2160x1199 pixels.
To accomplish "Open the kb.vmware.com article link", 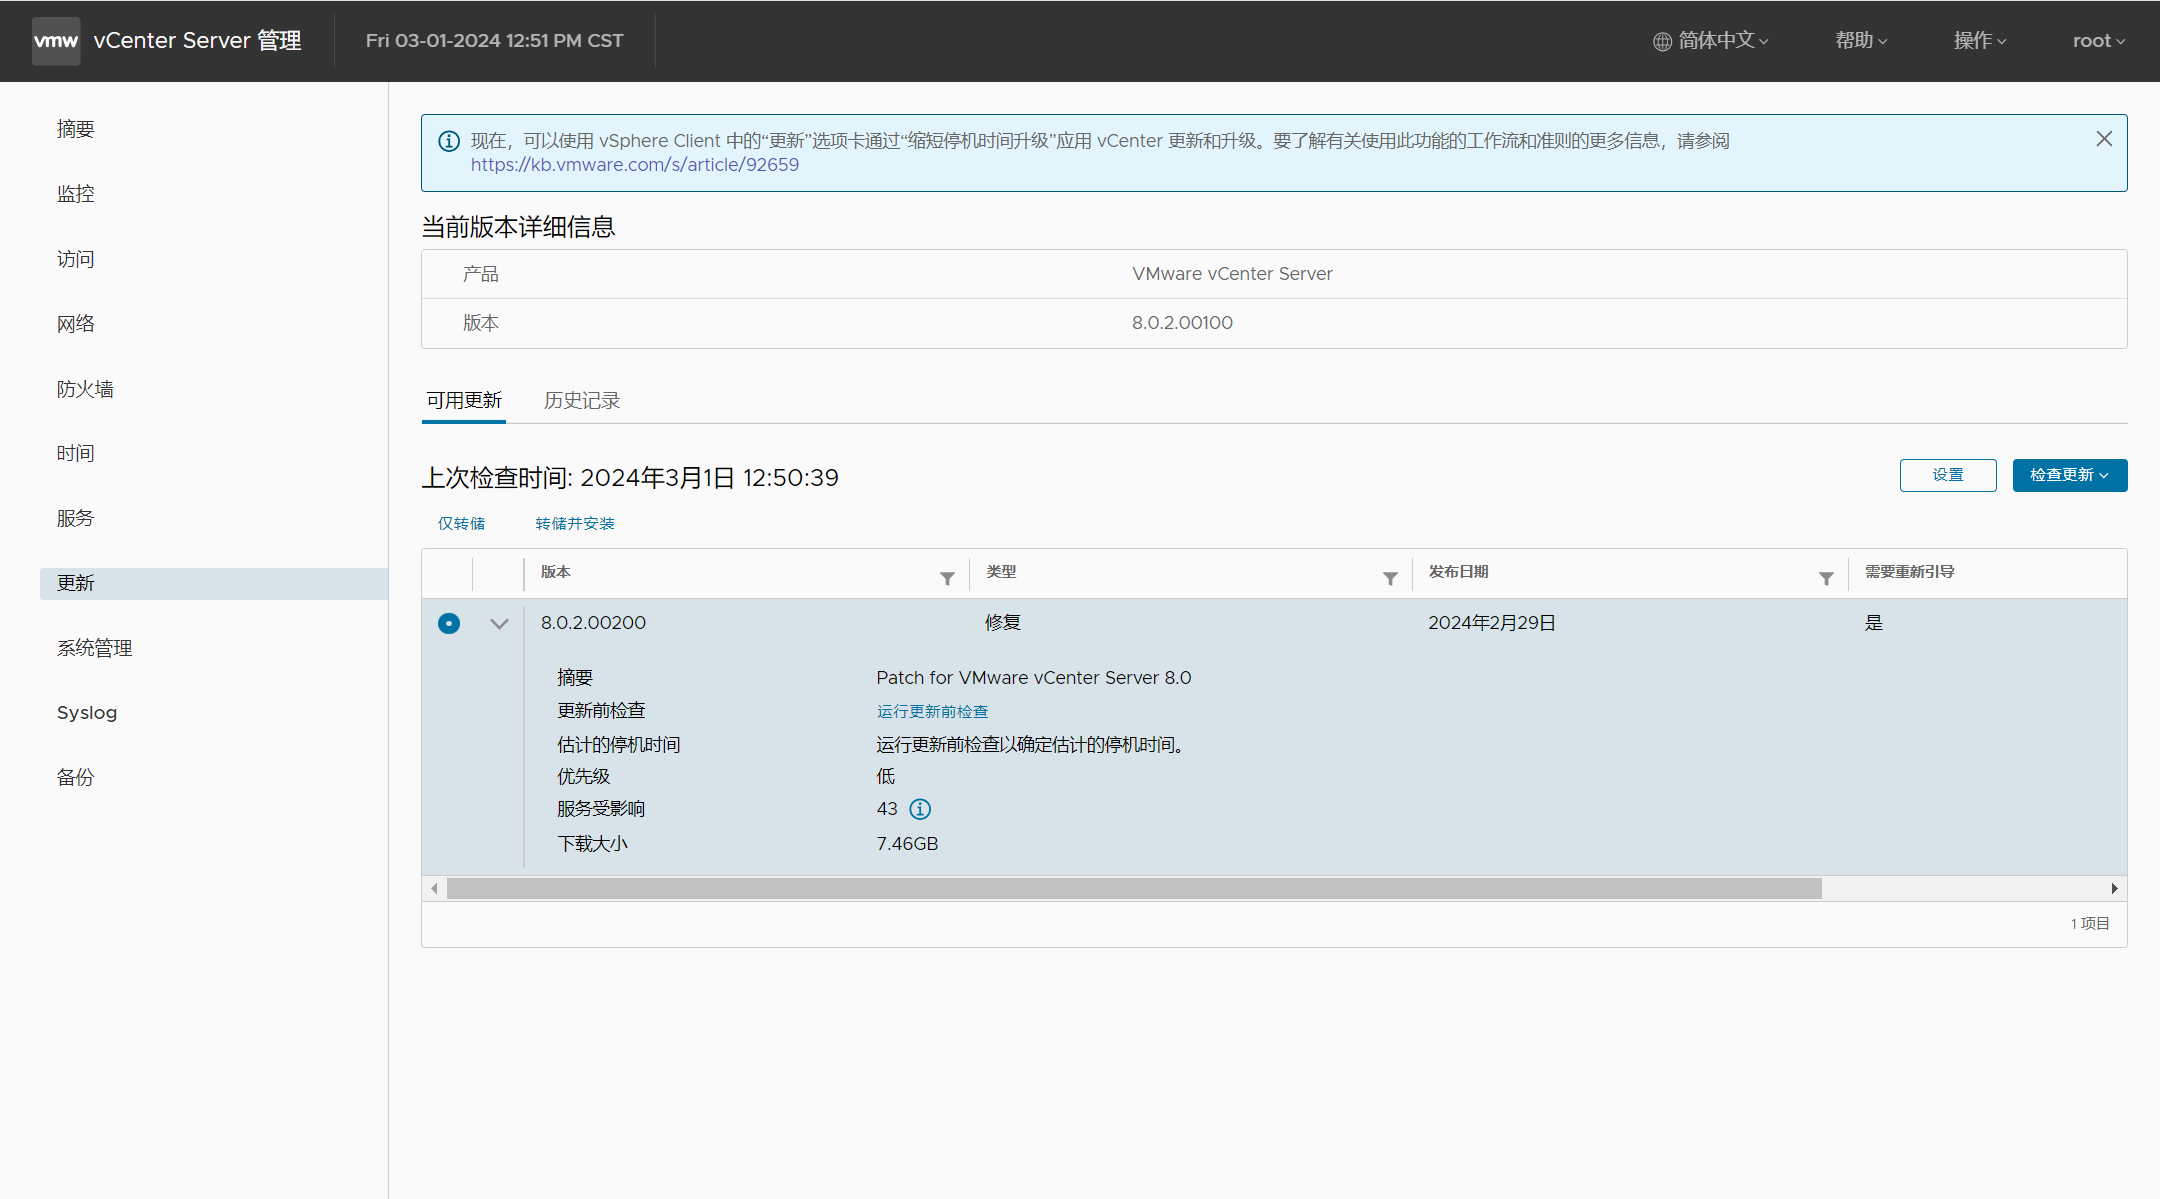I will 635,165.
